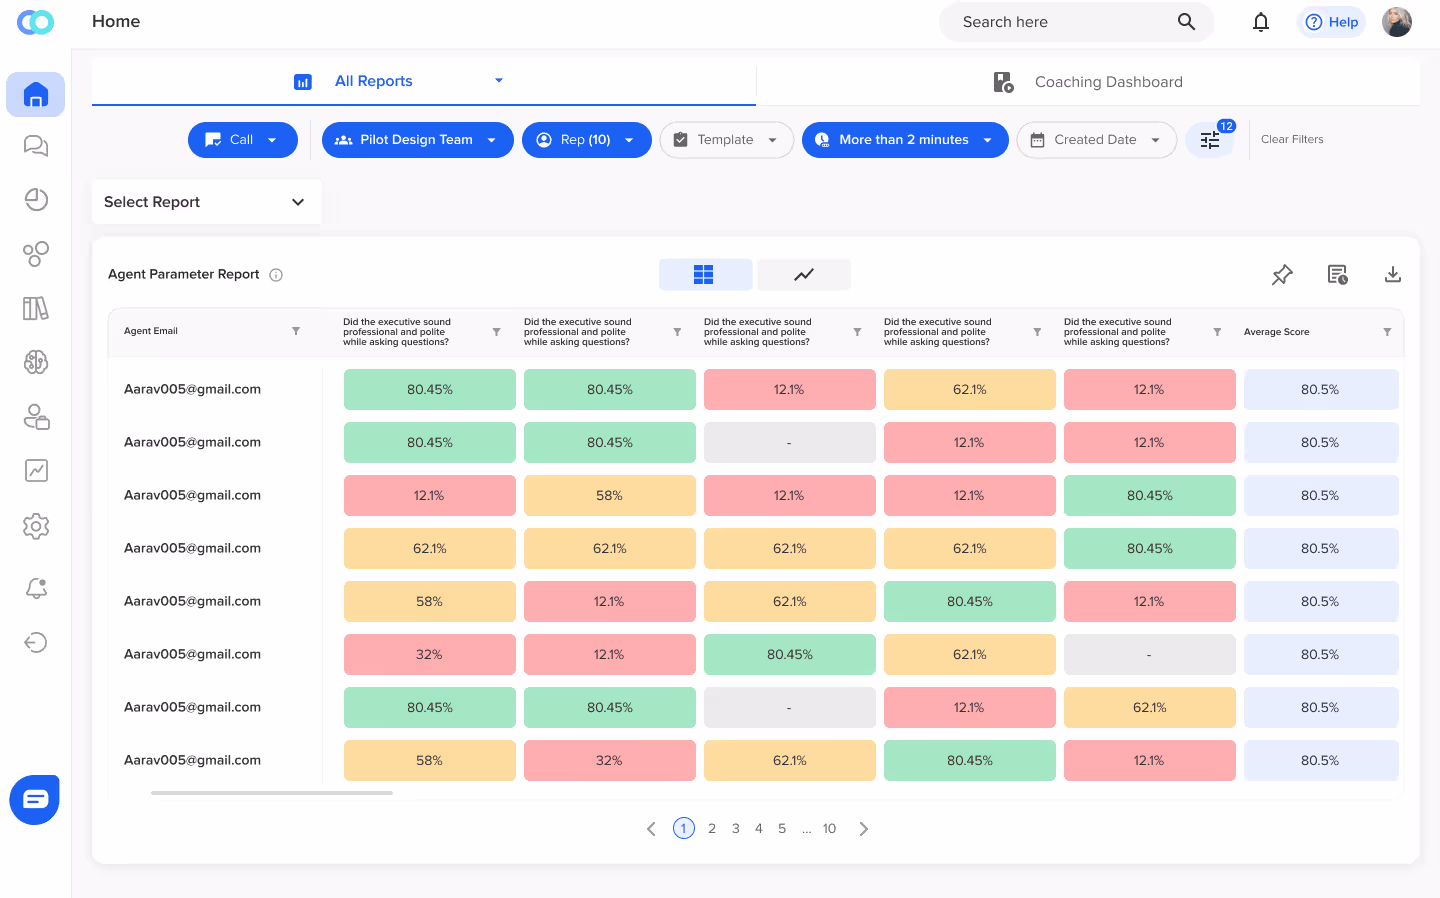Expand the Select Report dropdown
This screenshot has height=898, width=1440.
point(206,202)
